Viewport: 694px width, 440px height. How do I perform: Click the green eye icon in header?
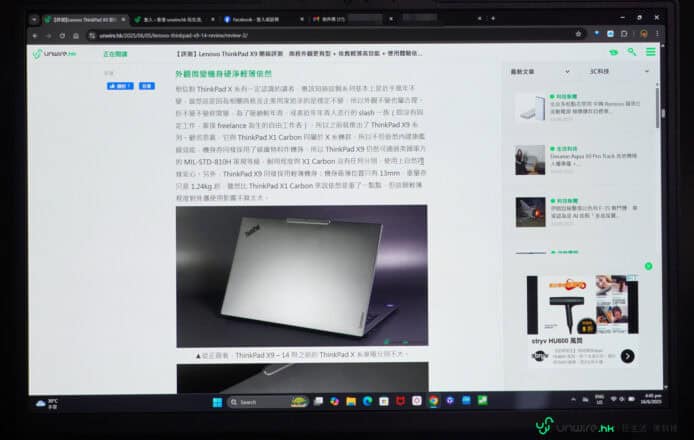(x=613, y=52)
